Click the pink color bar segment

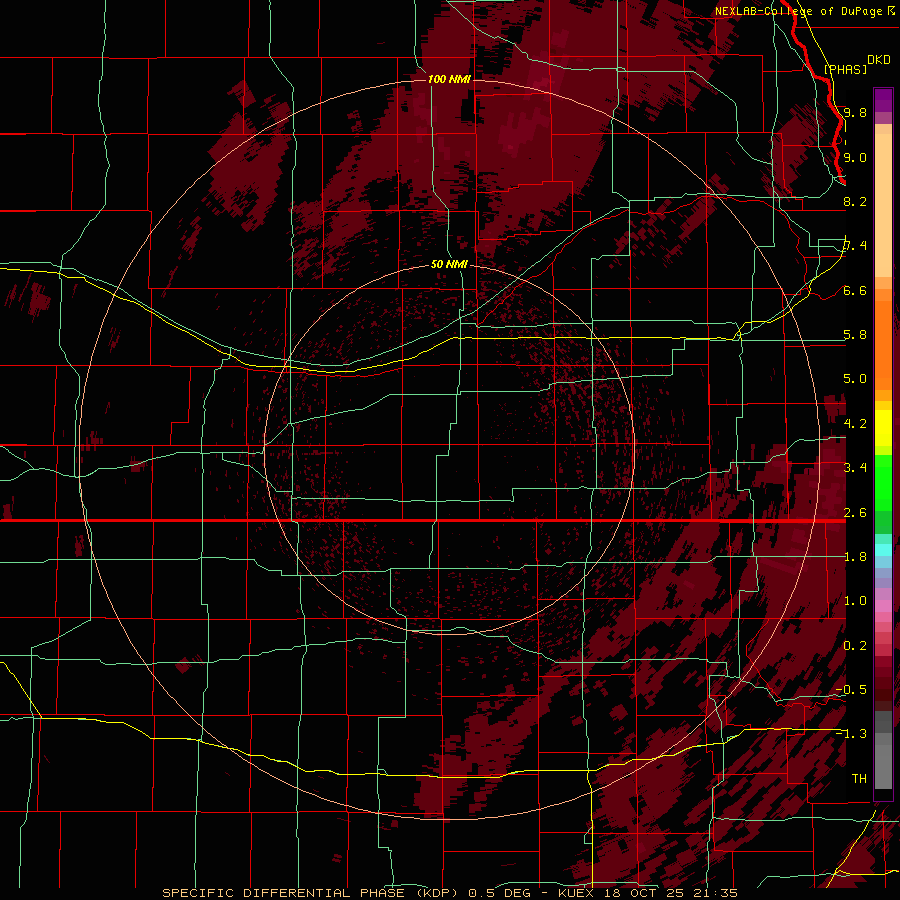coord(883,606)
